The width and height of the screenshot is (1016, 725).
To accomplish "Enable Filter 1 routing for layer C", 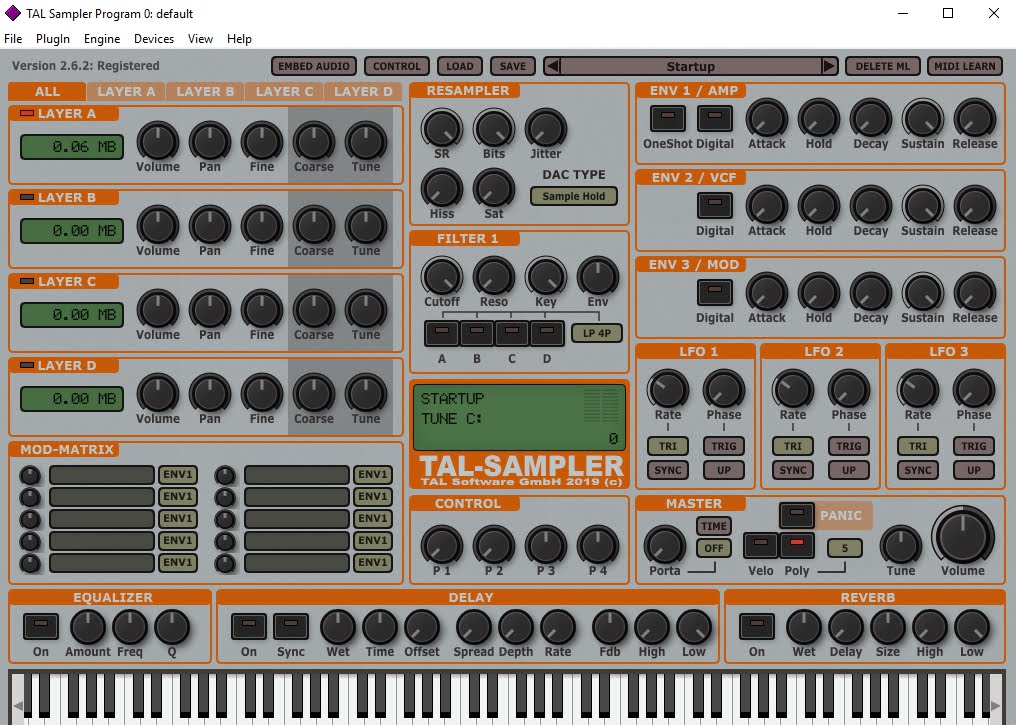I will click(x=512, y=333).
